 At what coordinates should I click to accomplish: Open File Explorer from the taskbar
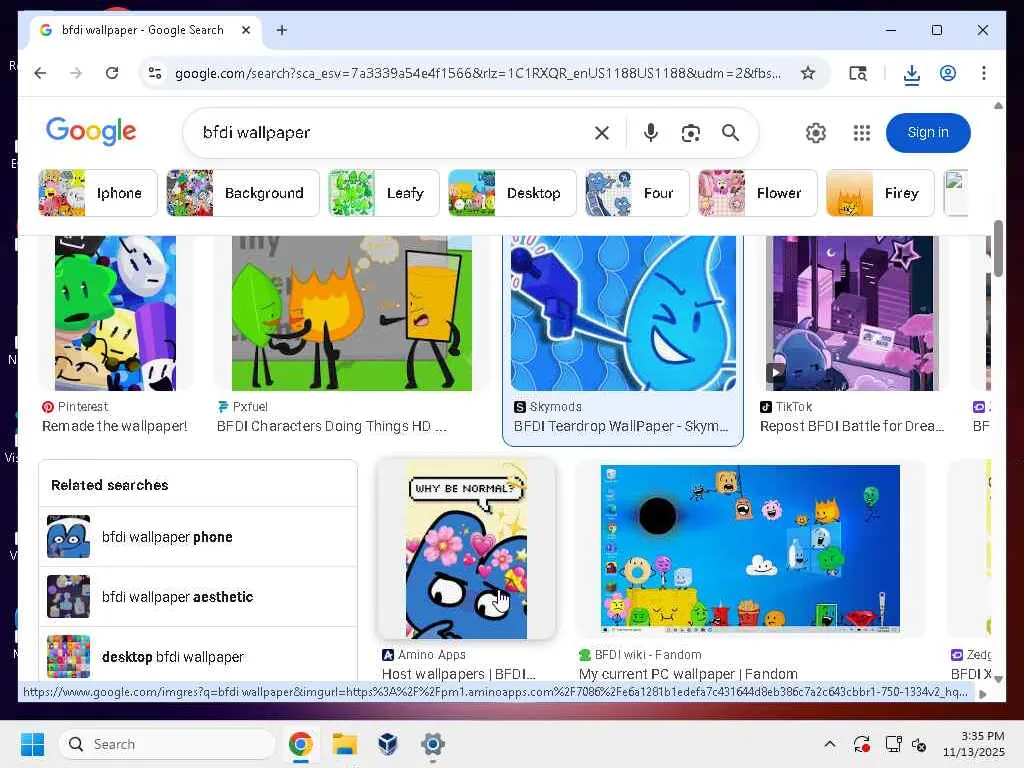[x=344, y=744]
